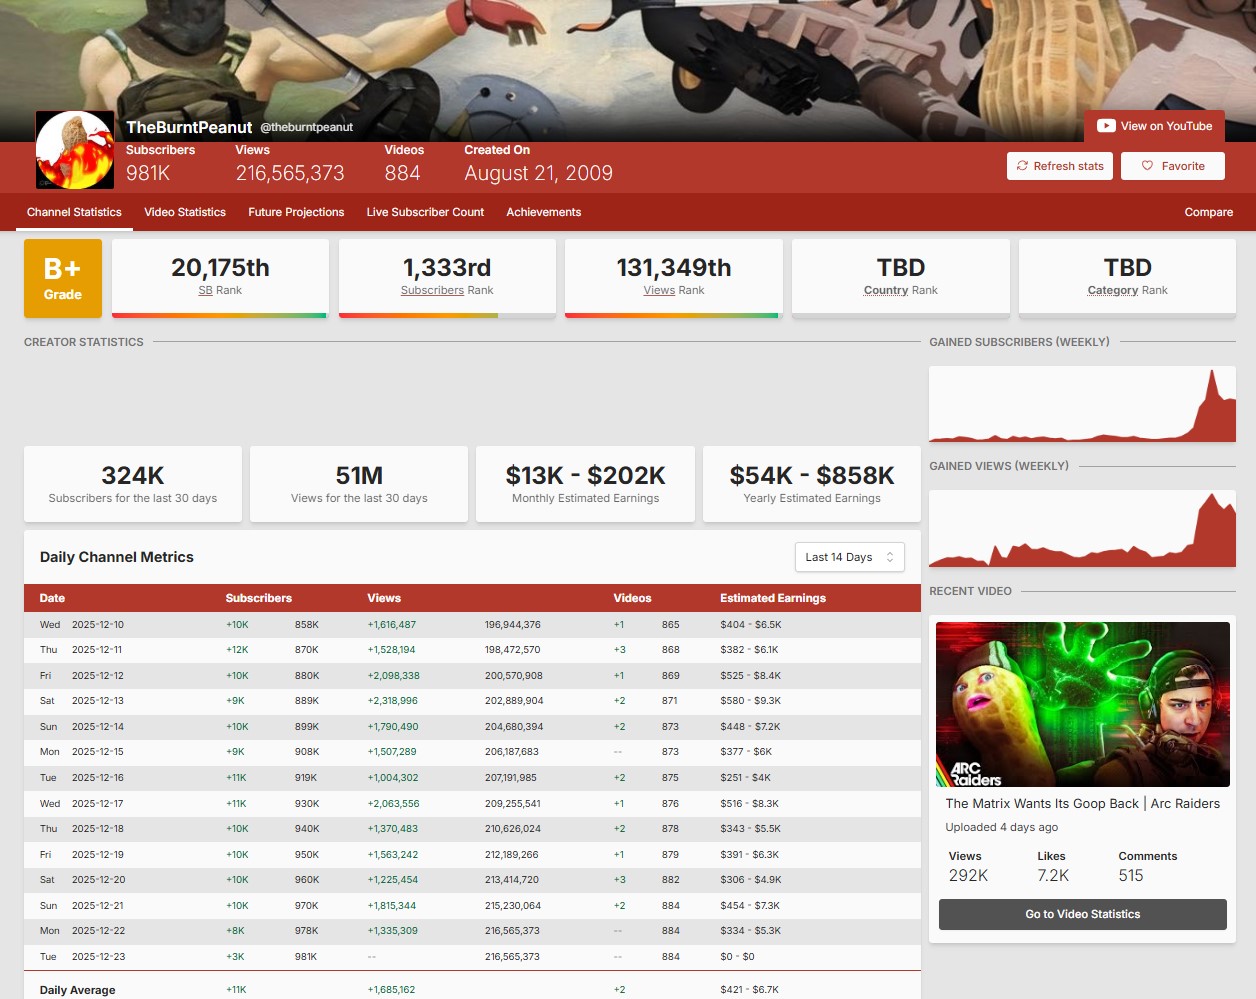Click the YouTube logo icon in View on YouTube

(1106, 126)
